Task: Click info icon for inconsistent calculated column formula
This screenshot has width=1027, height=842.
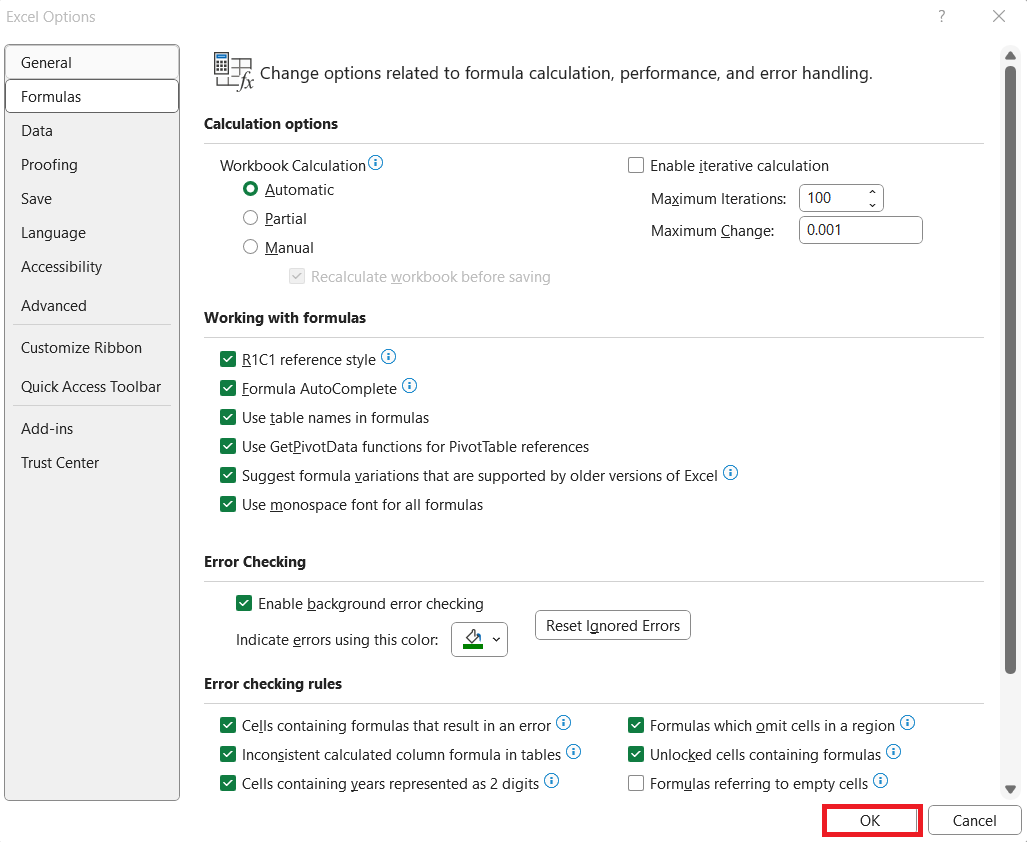Action: coord(574,752)
